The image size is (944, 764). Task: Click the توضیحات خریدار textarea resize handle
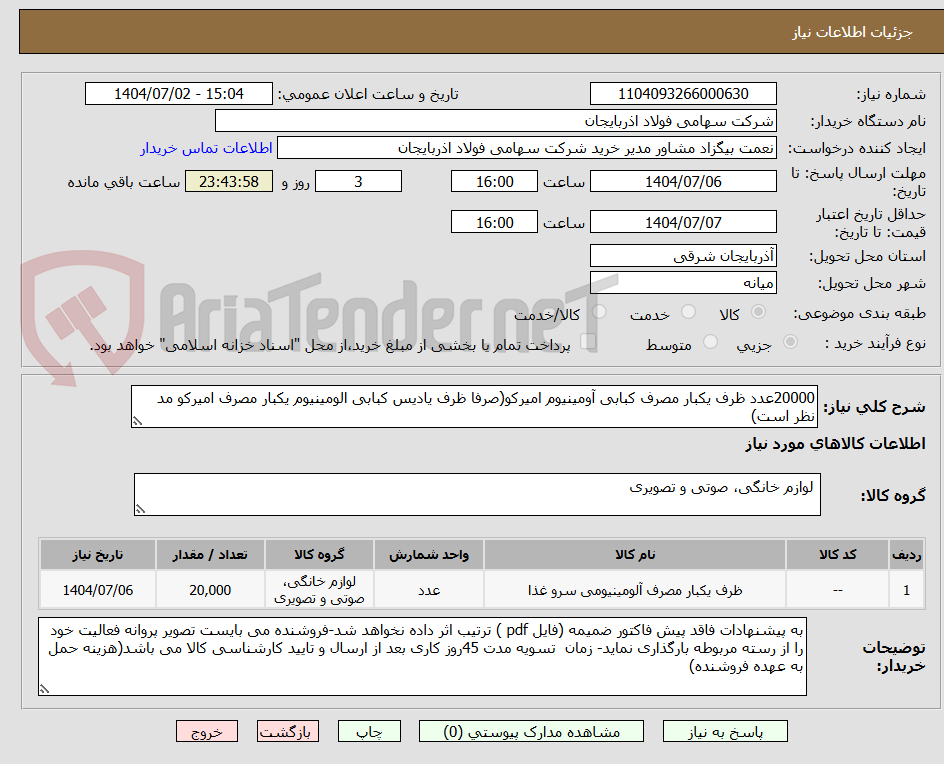point(42,689)
